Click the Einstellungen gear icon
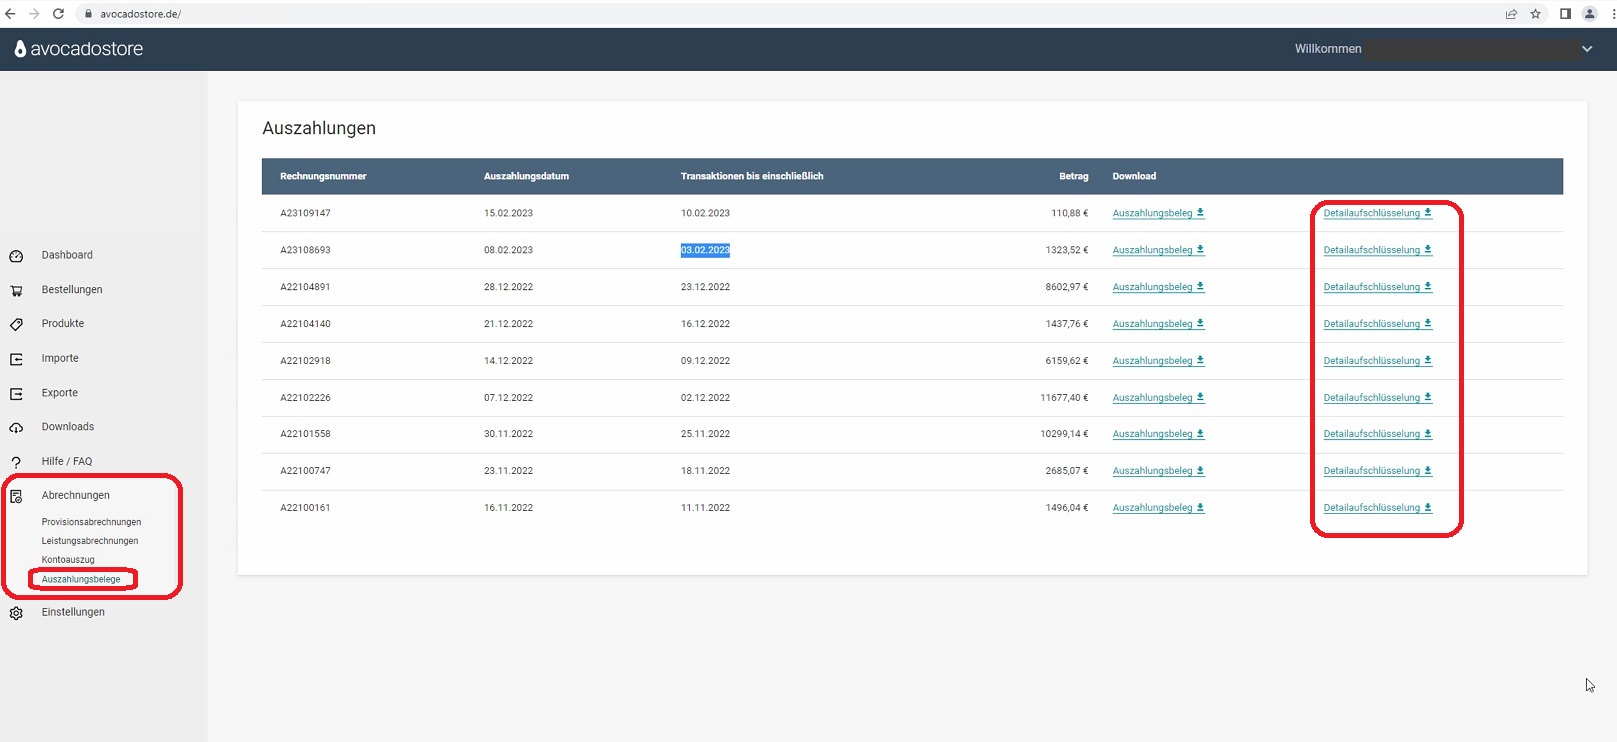 16,613
